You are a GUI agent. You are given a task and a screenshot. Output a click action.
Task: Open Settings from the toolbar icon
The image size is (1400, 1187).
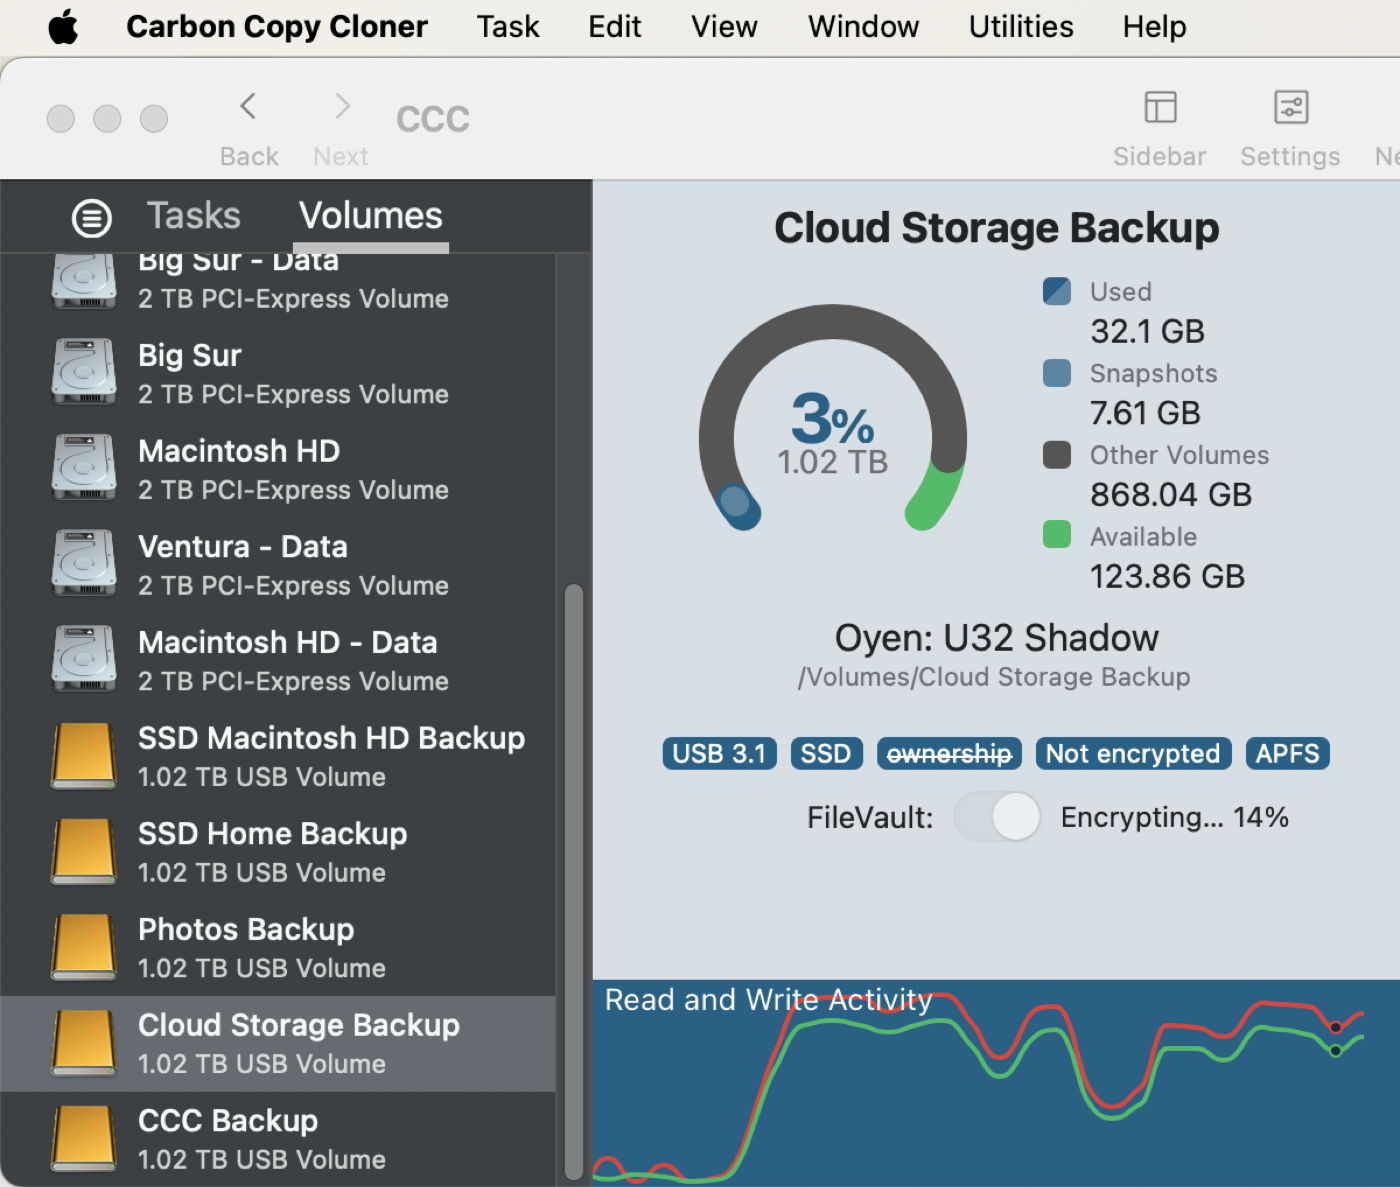point(1291,107)
